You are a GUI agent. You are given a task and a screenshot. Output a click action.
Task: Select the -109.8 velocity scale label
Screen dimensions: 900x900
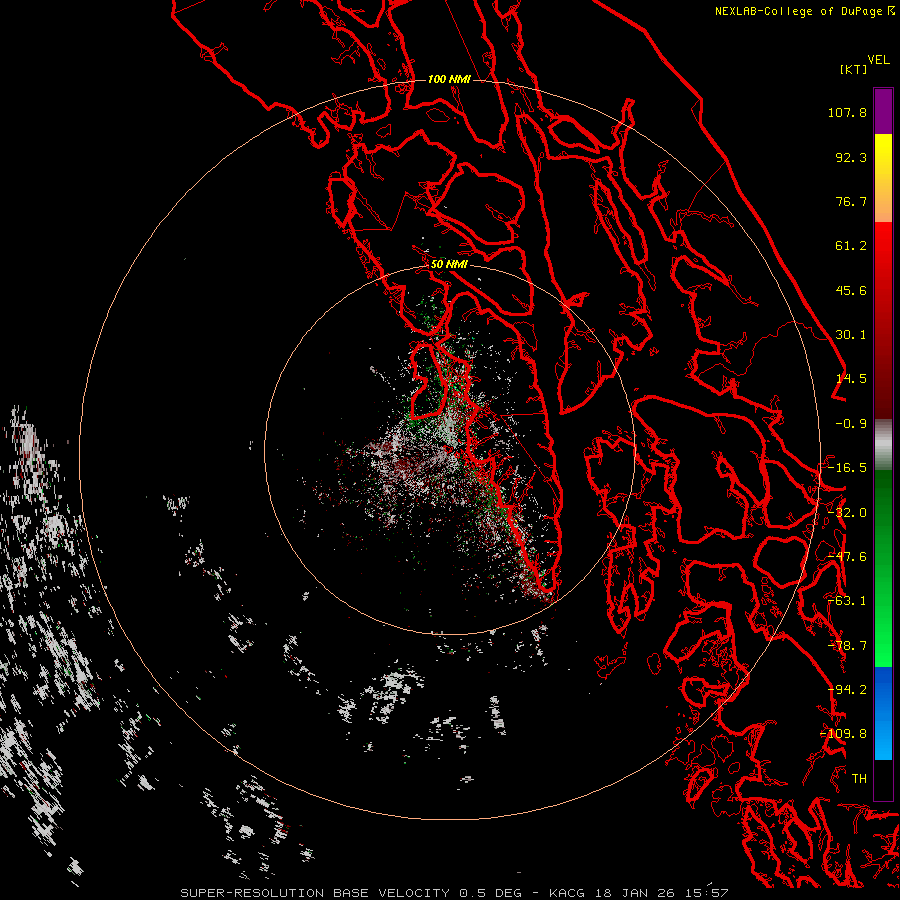[844, 734]
